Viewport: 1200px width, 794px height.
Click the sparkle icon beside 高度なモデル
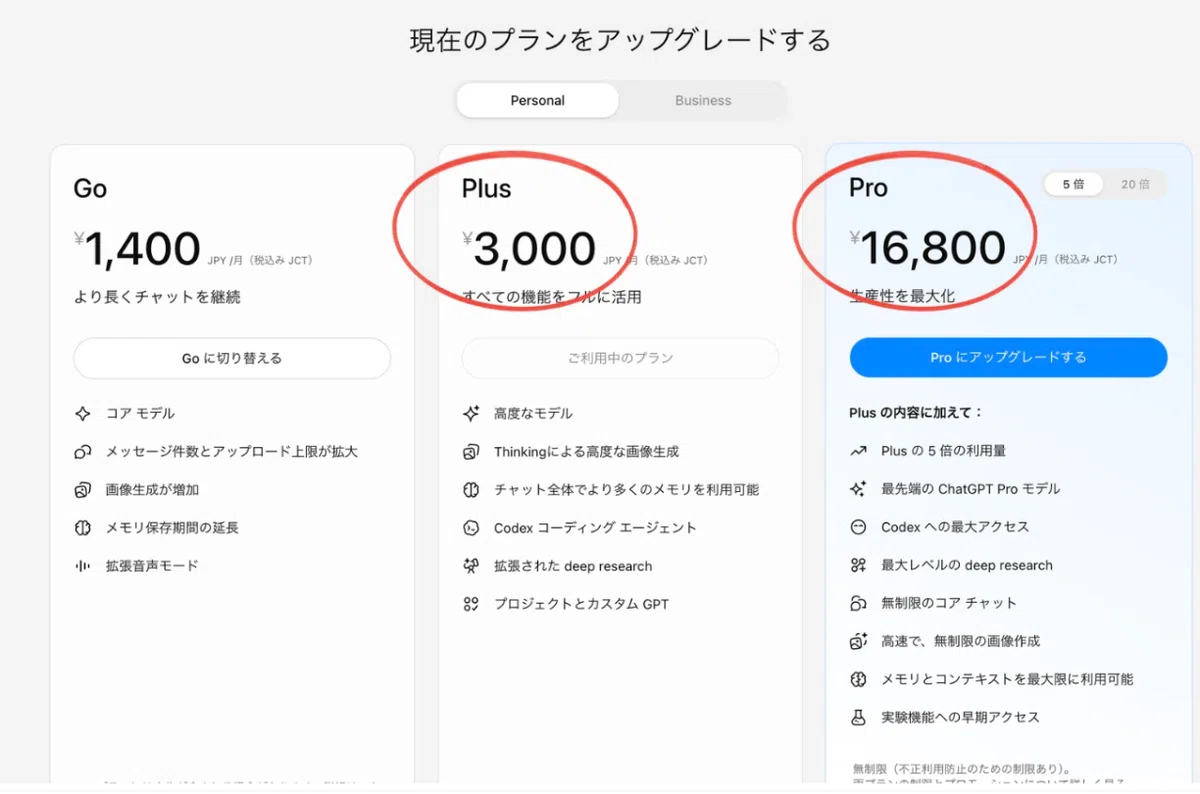point(471,413)
